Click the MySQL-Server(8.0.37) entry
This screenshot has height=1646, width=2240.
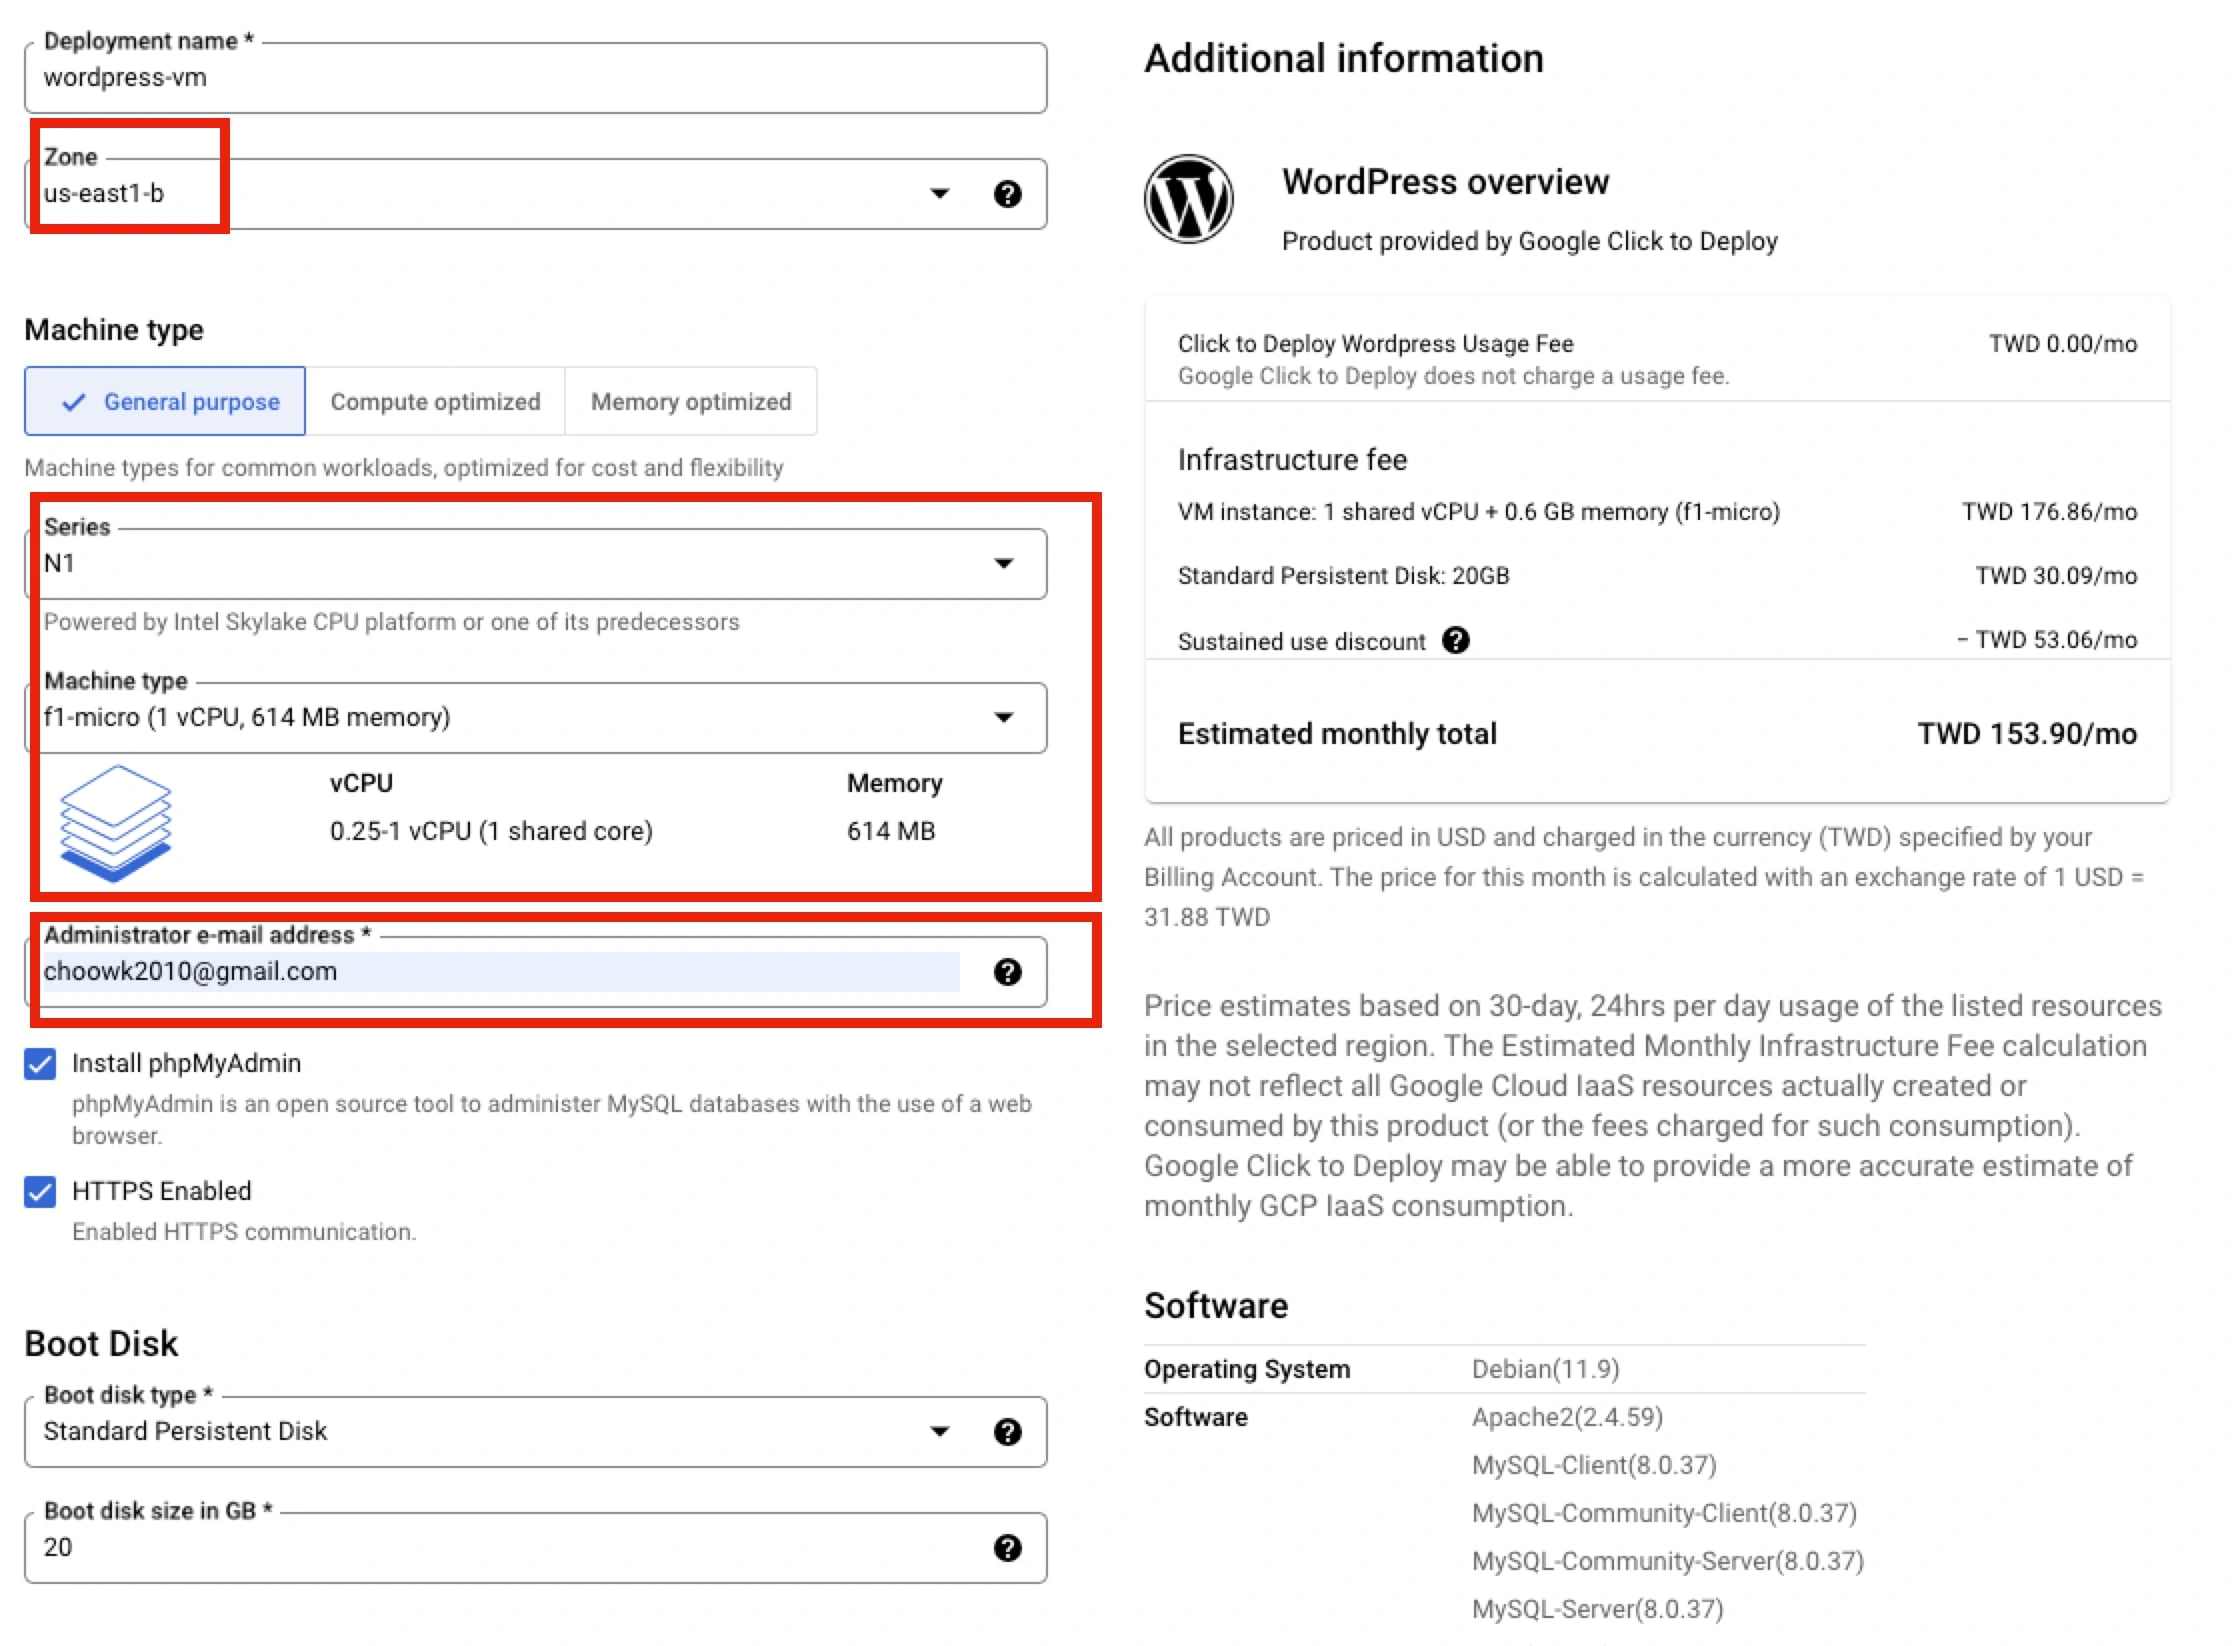pos(1598,1609)
